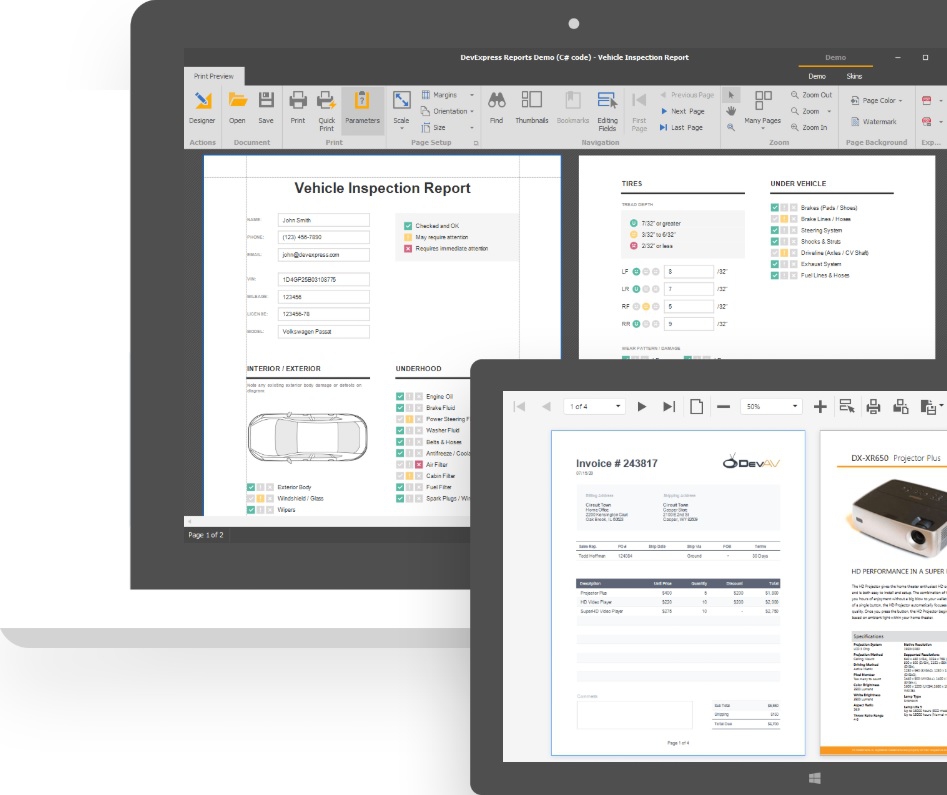
Task: Jump to Last Page in ribbon
Action: (681, 127)
